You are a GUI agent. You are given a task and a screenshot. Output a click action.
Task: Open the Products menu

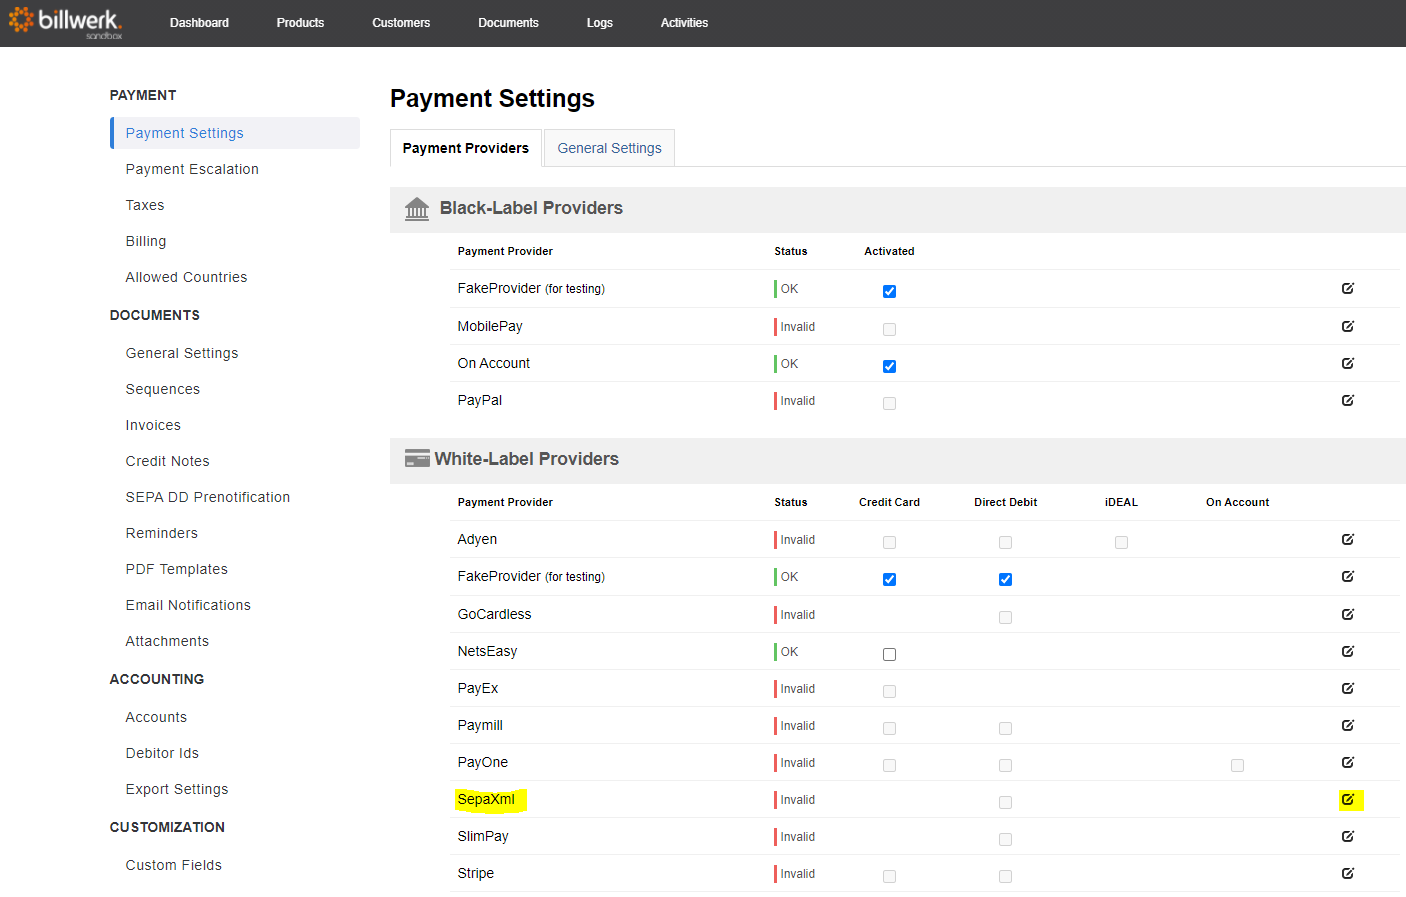click(x=300, y=23)
